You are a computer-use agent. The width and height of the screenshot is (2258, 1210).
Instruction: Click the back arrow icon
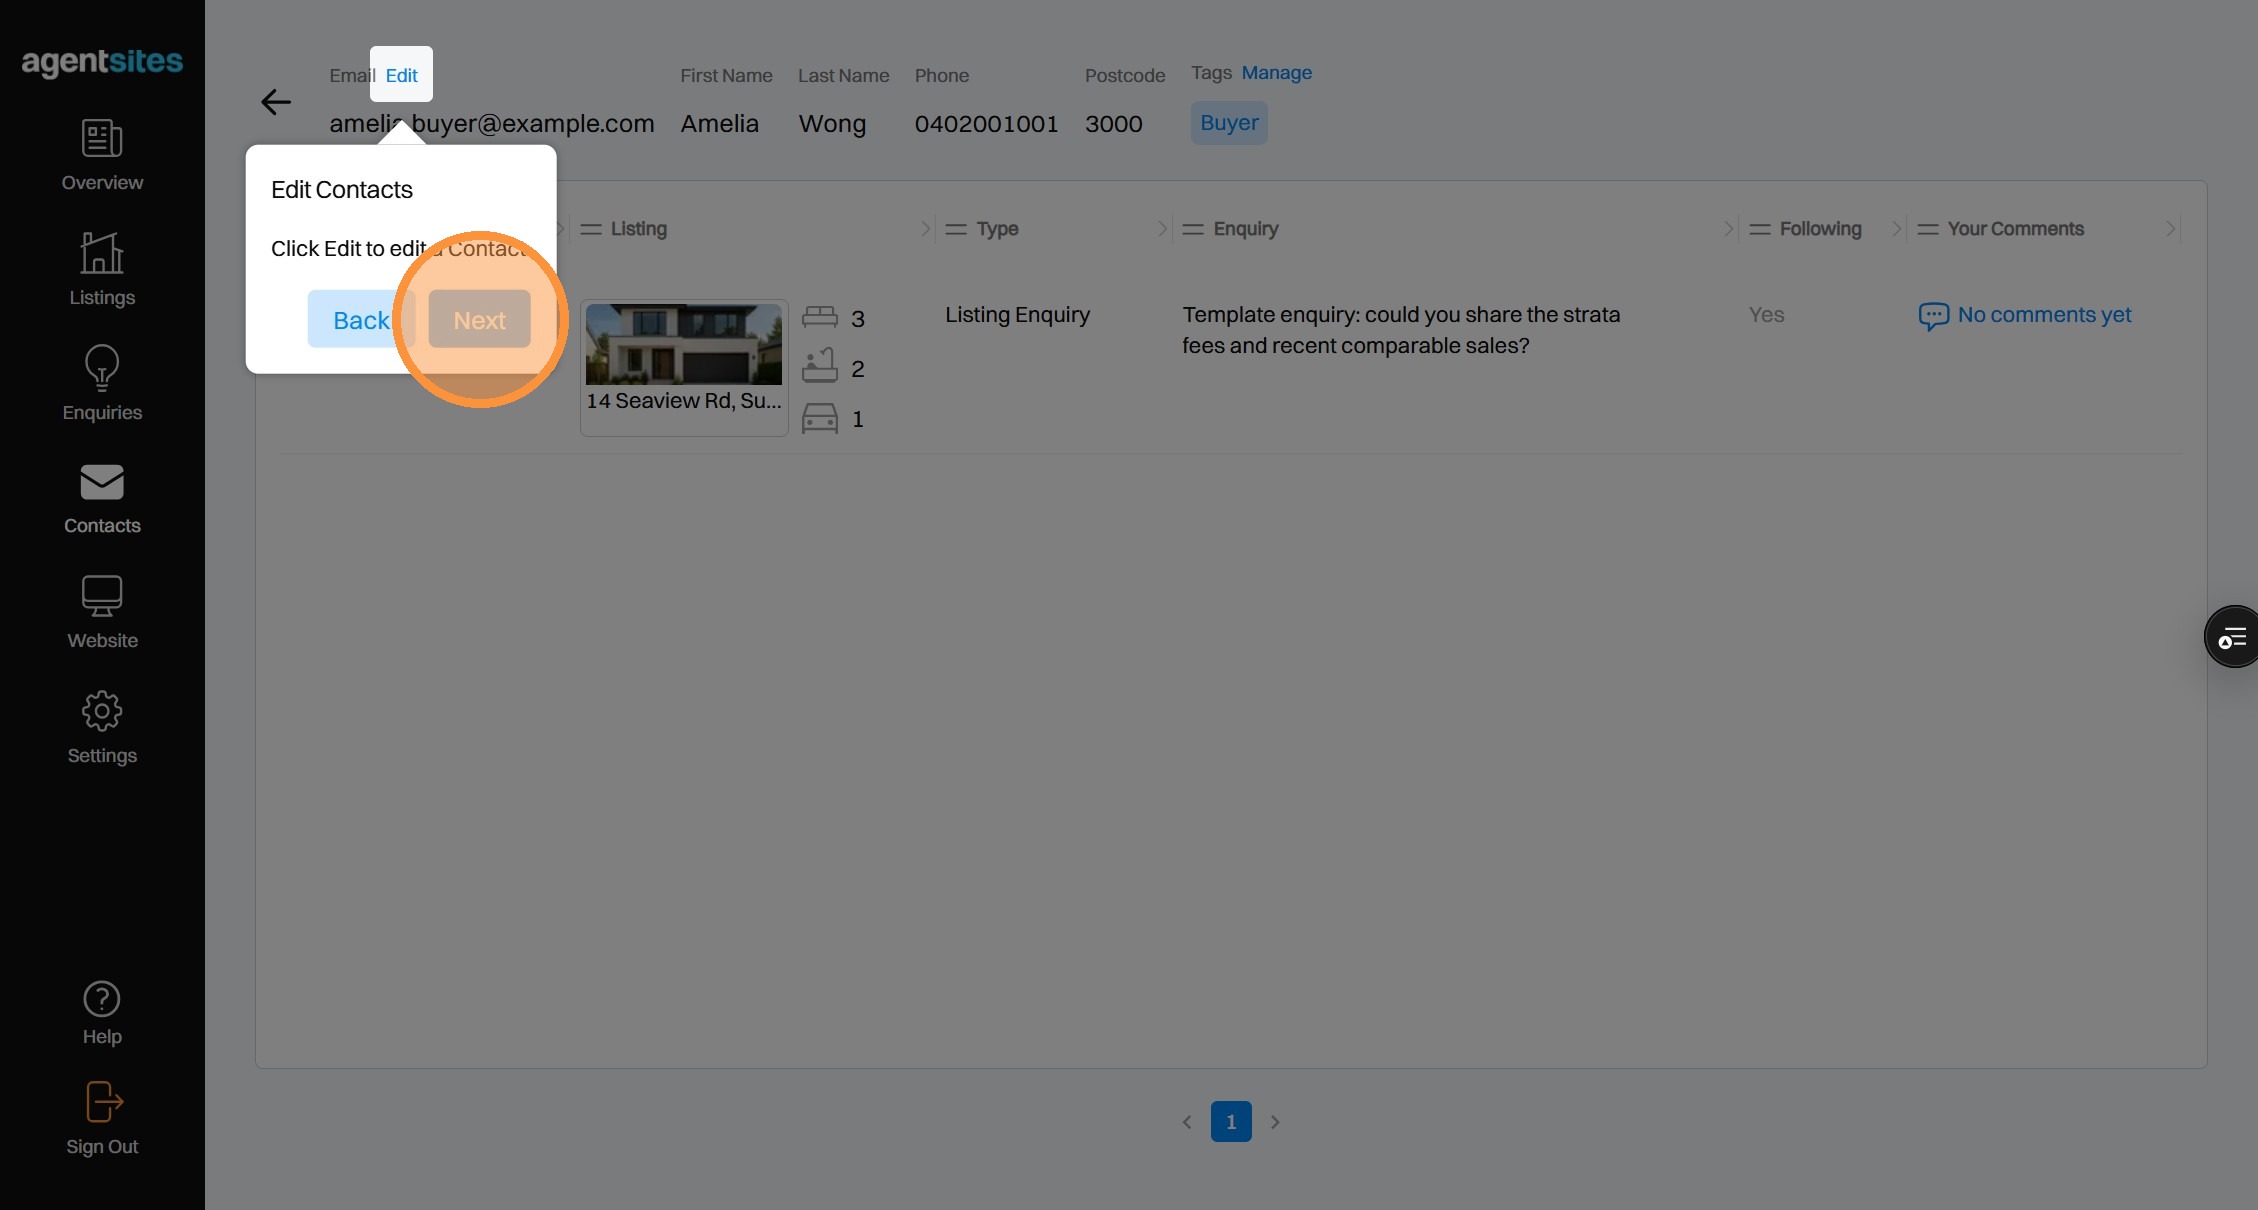(276, 102)
